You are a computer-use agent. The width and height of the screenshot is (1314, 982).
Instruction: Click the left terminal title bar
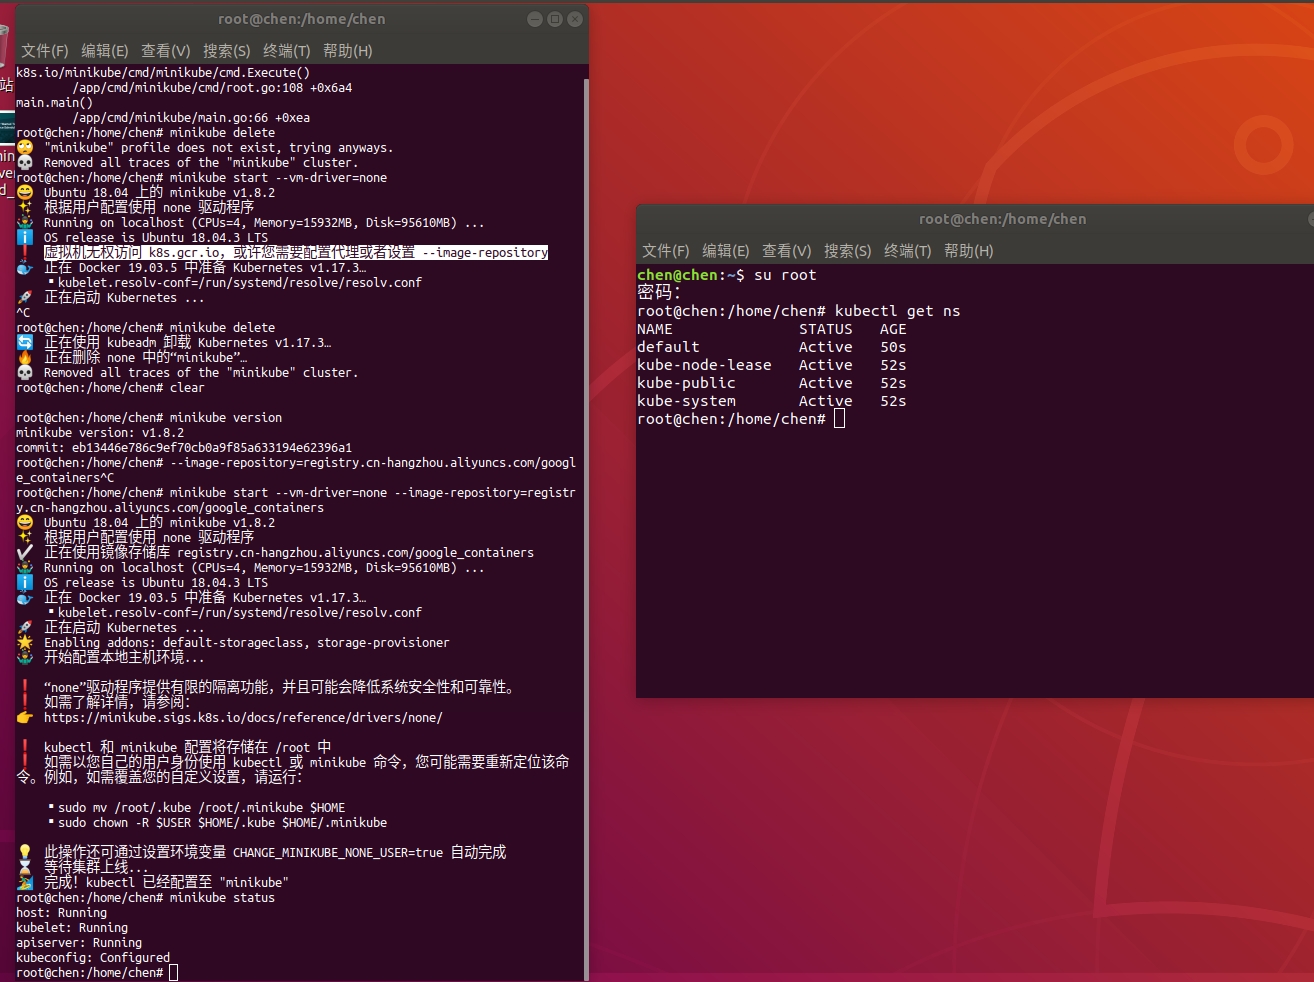pos(301,19)
